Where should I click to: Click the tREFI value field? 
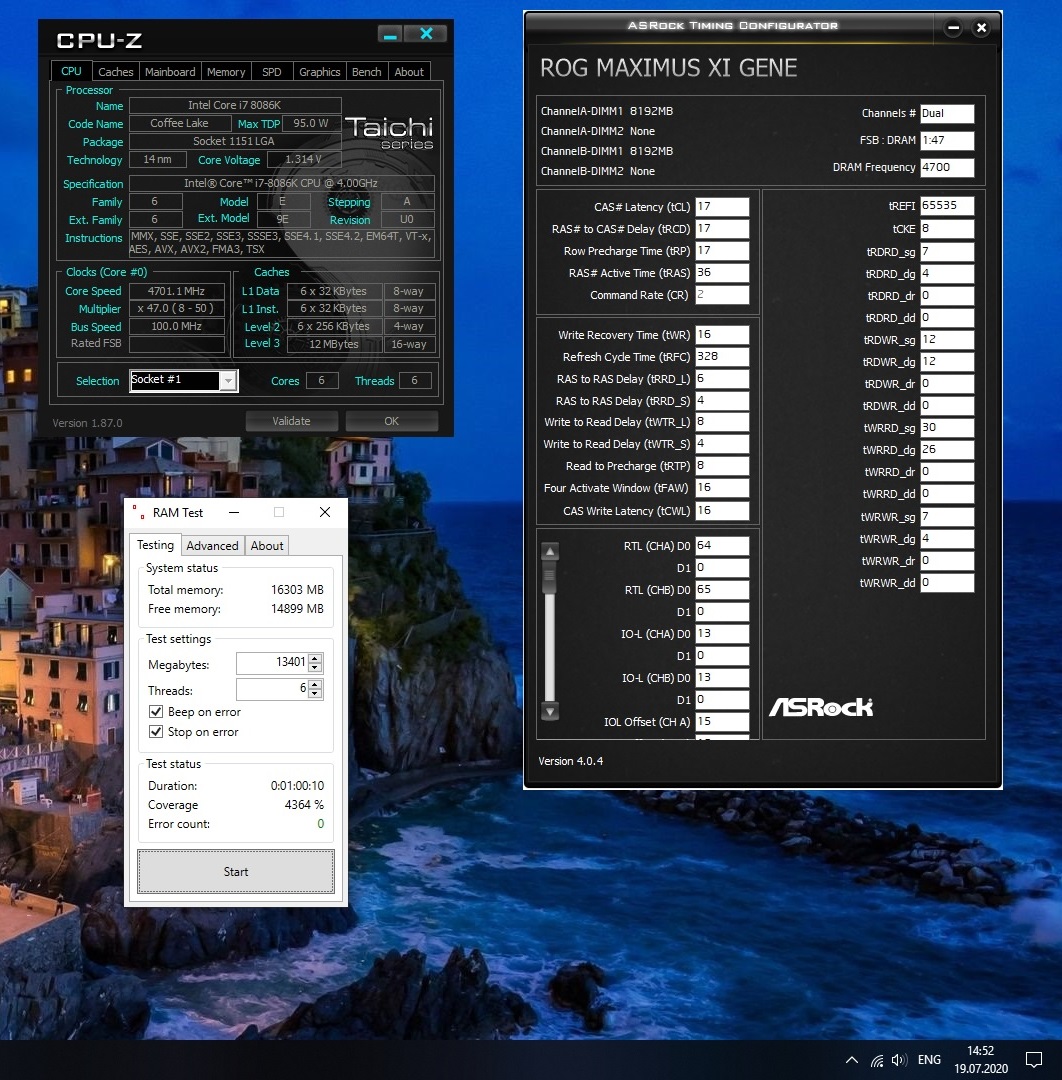(947, 205)
